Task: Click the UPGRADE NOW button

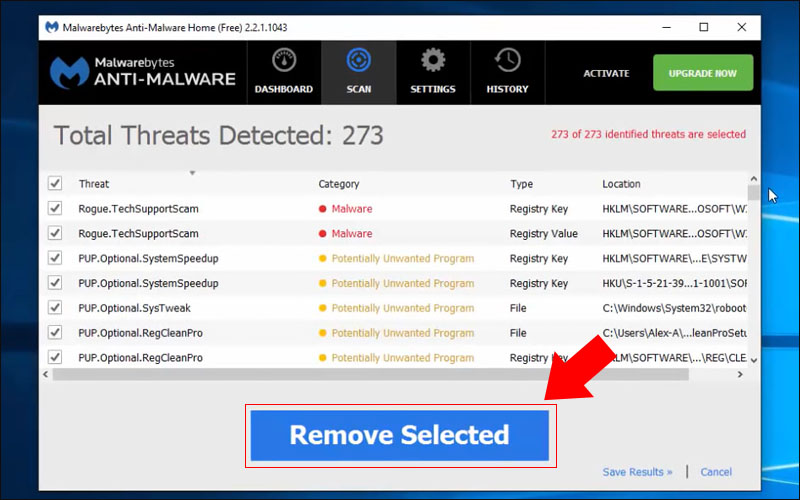Action: [x=703, y=73]
